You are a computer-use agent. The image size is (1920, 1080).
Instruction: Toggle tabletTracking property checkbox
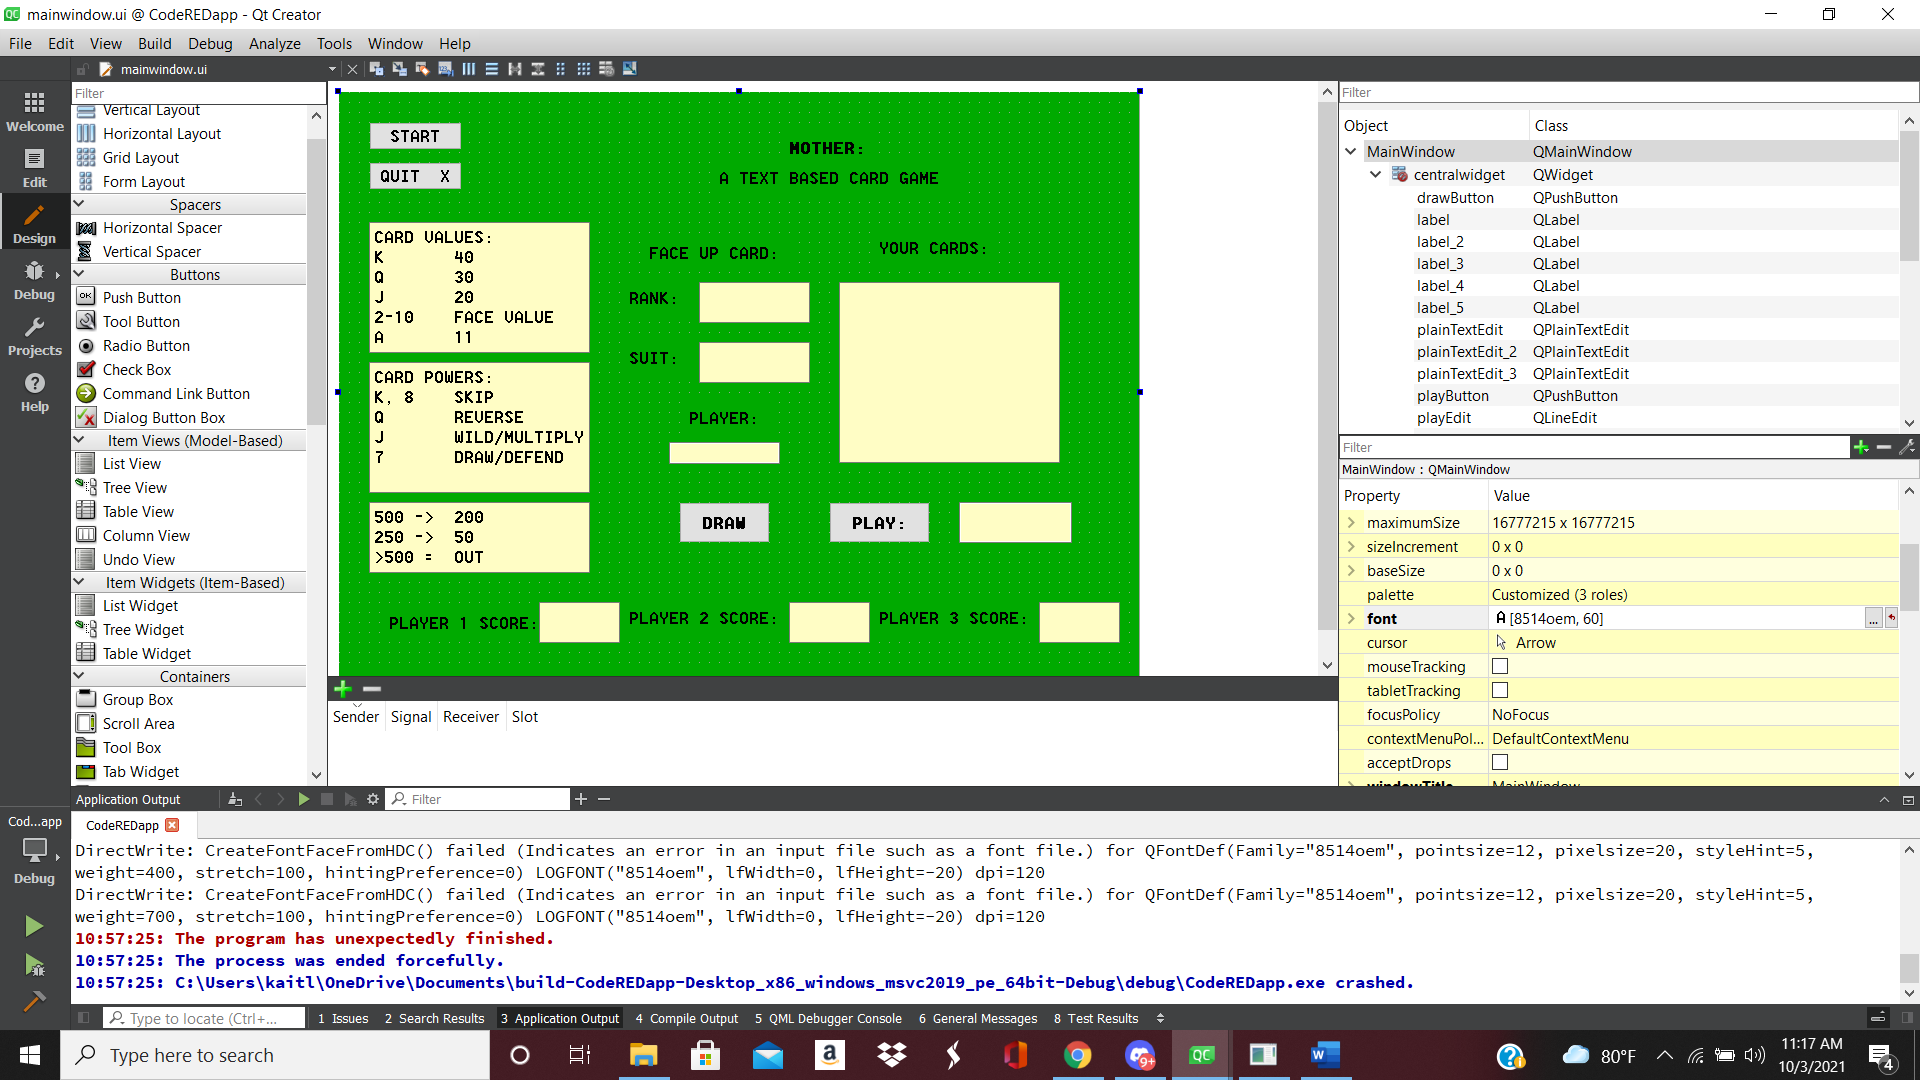[x=1500, y=690]
